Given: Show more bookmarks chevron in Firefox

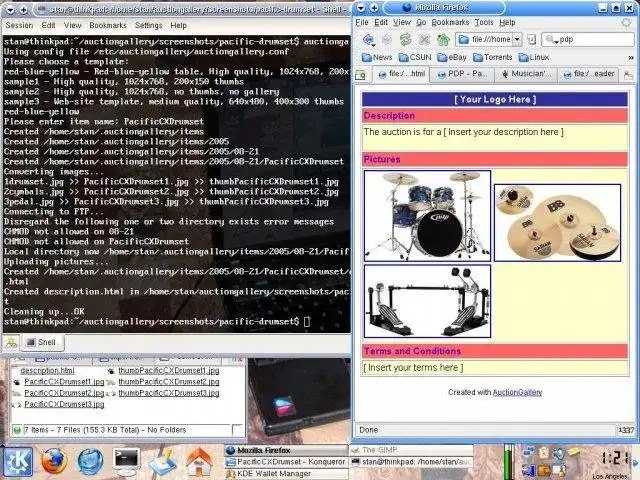Looking at the screenshot, I should [x=631, y=58].
